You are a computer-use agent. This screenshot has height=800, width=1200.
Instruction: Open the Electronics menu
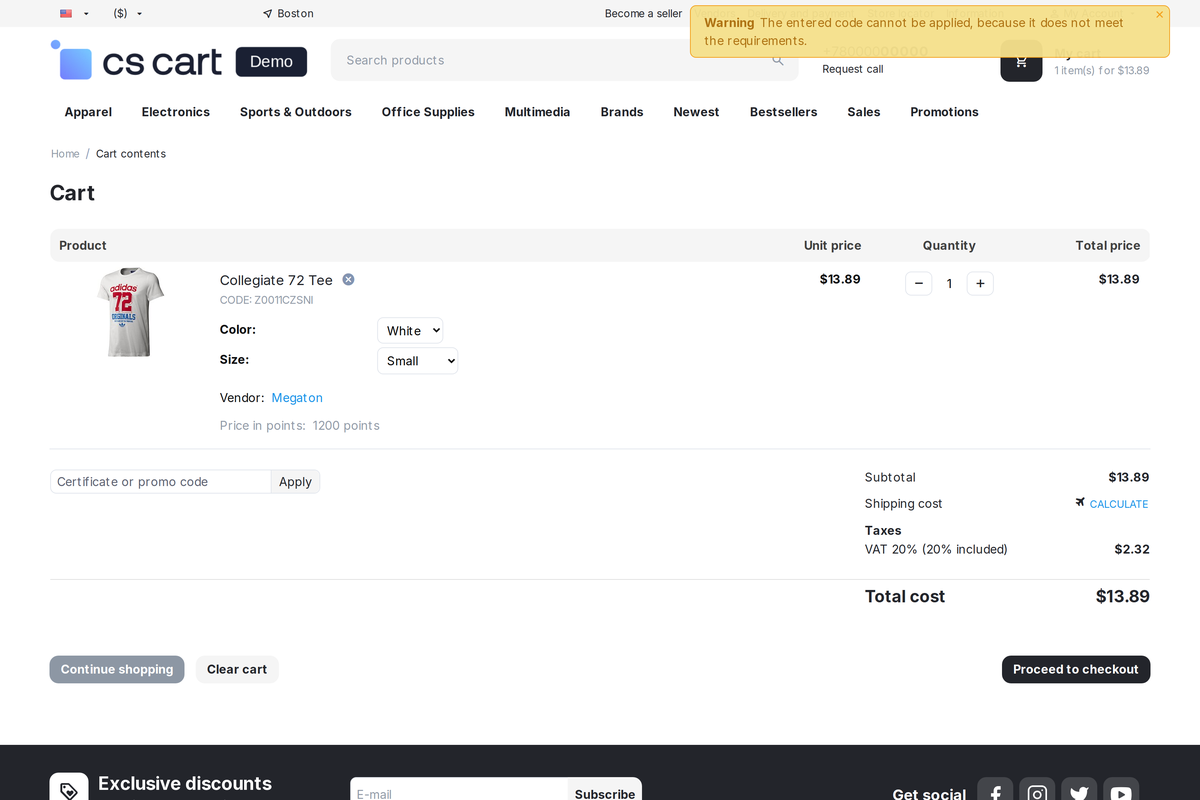(x=176, y=112)
